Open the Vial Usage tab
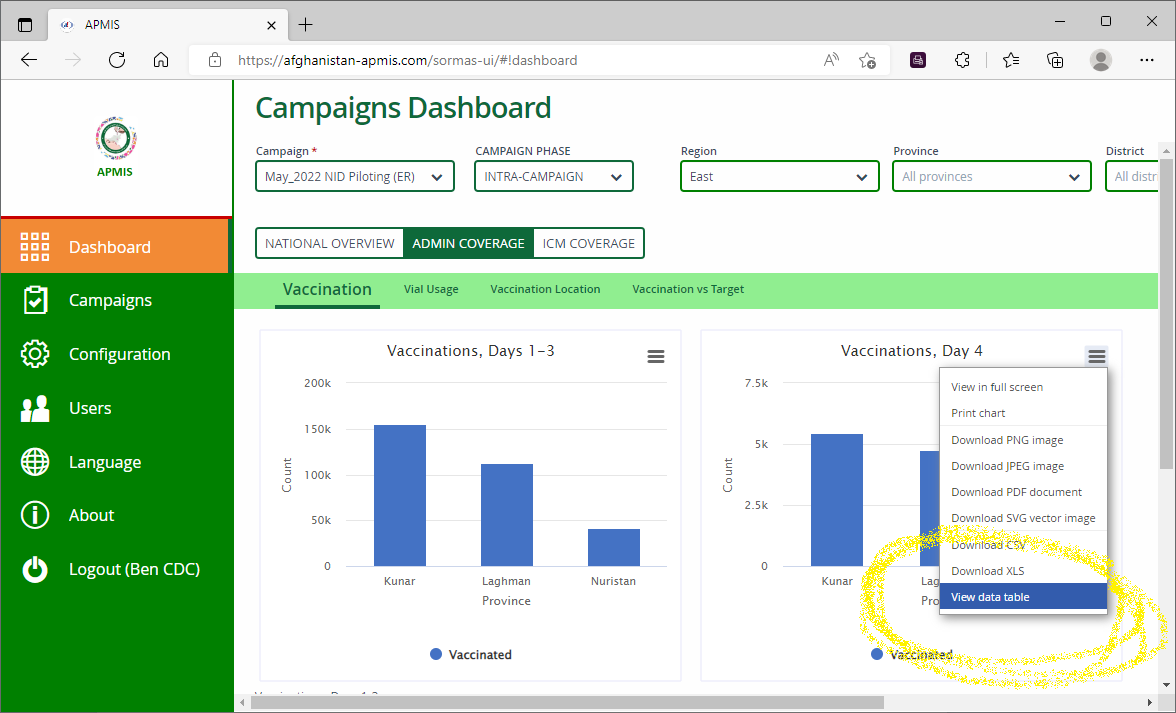This screenshot has height=713, width=1176. pyautogui.click(x=431, y=289)
